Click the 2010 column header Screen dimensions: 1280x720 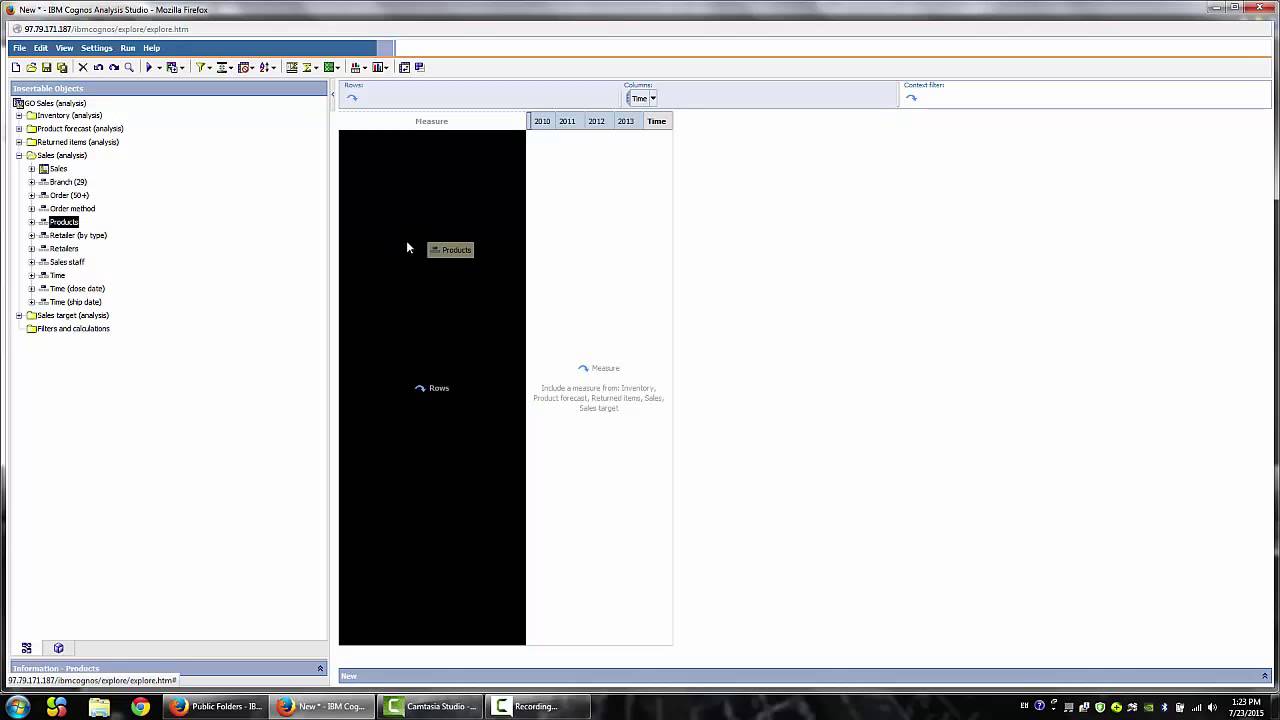click(542, 121)
